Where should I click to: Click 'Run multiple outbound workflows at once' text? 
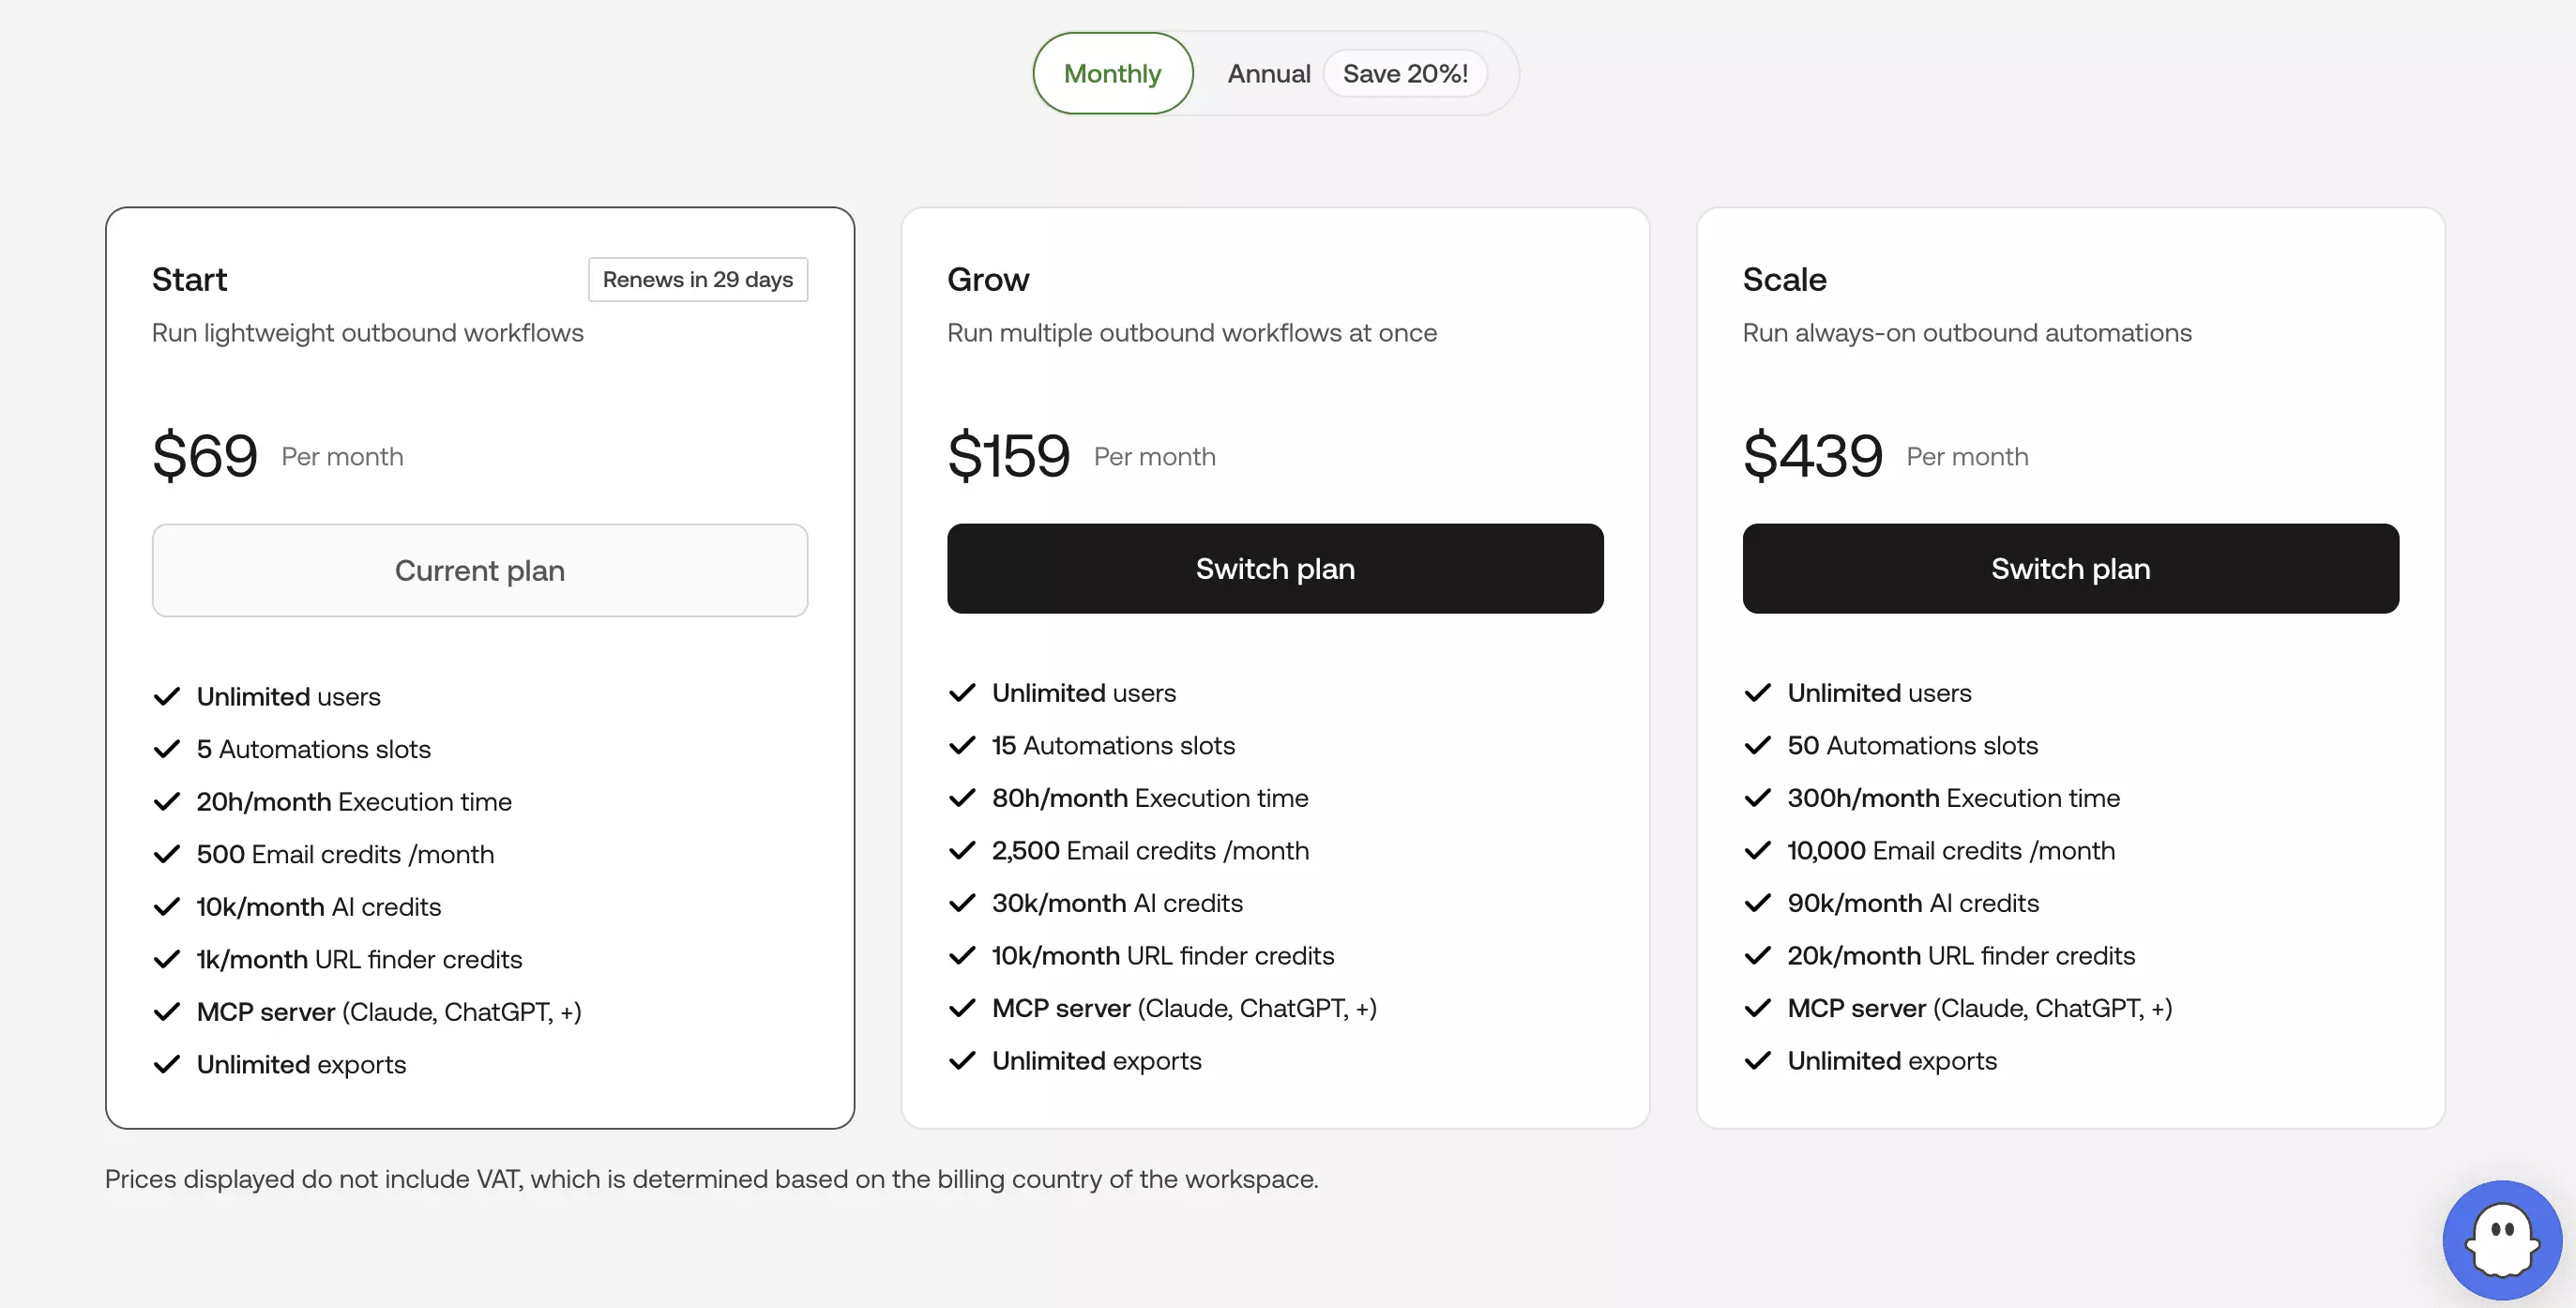point(1192,332)
